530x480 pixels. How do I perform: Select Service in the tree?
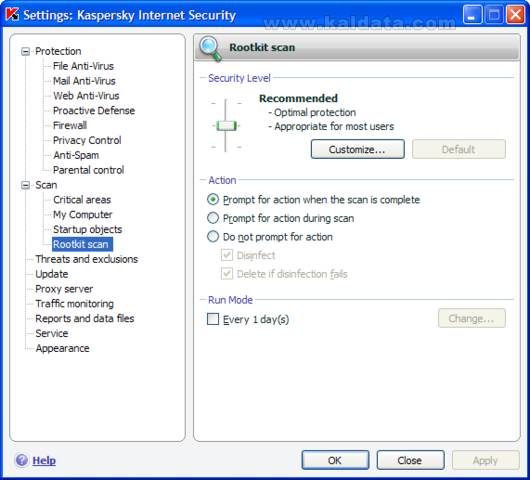[x=52, y=334]
